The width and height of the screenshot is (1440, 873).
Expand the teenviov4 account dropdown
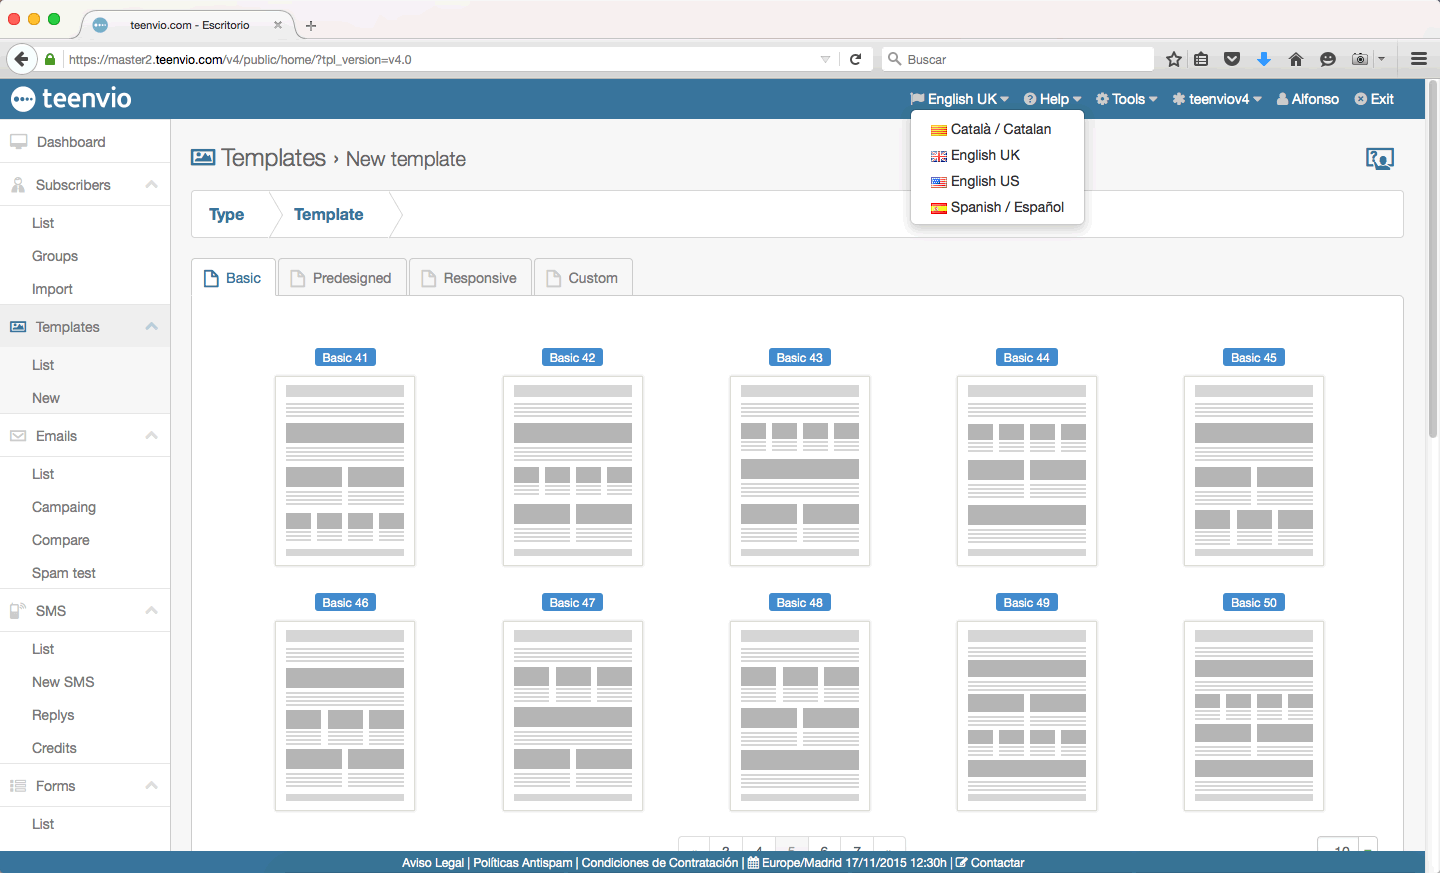pos(1217,99)
